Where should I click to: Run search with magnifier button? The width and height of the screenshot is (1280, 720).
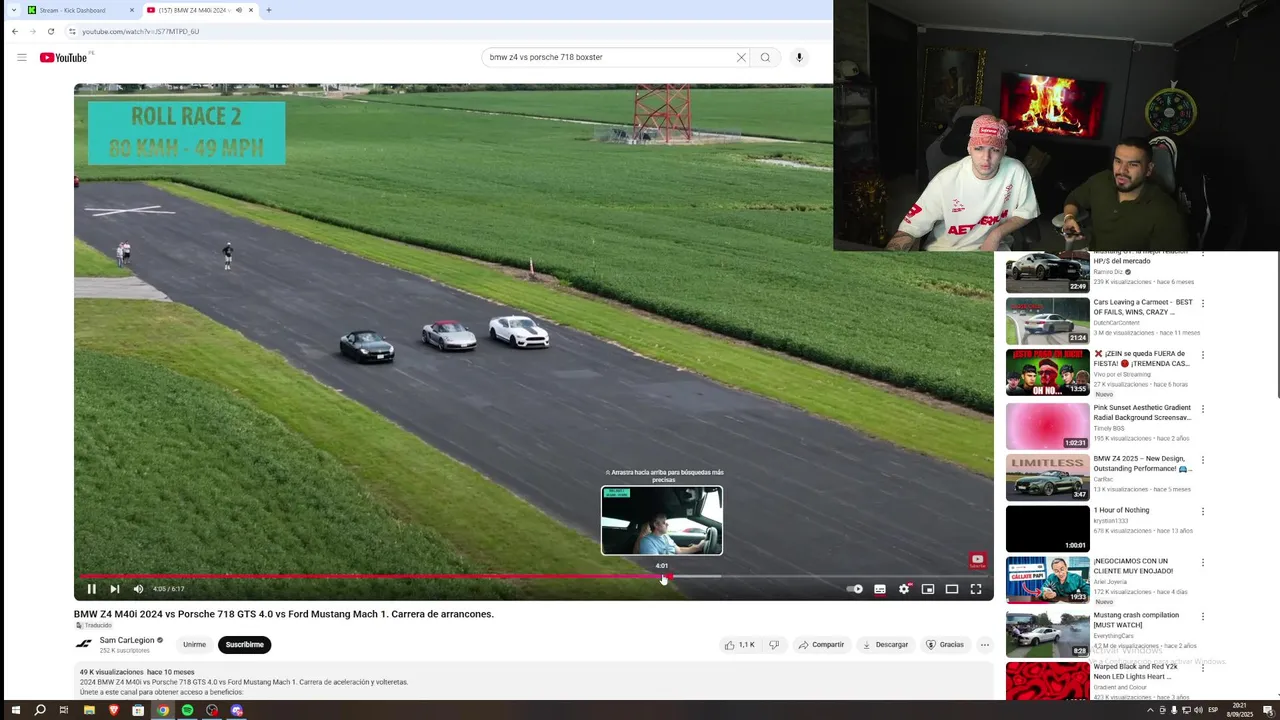pos(765,57)
